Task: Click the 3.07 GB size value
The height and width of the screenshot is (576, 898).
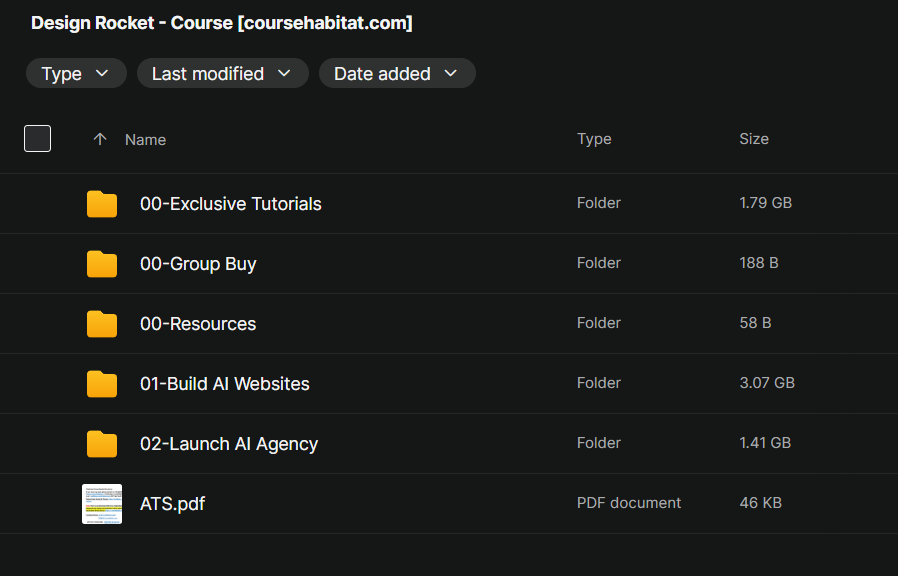Action: [767, 382]
